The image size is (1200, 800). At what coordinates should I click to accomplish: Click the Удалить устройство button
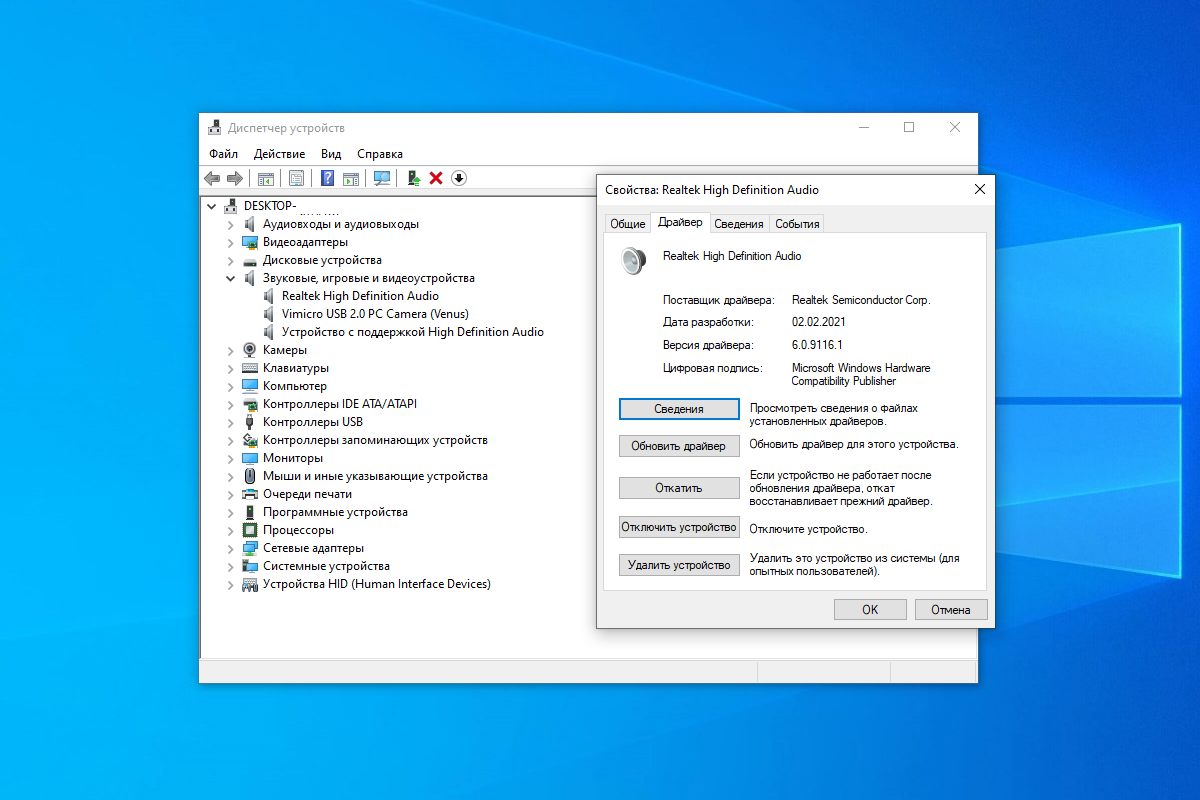pyautogui.click(x=679, y=565)
